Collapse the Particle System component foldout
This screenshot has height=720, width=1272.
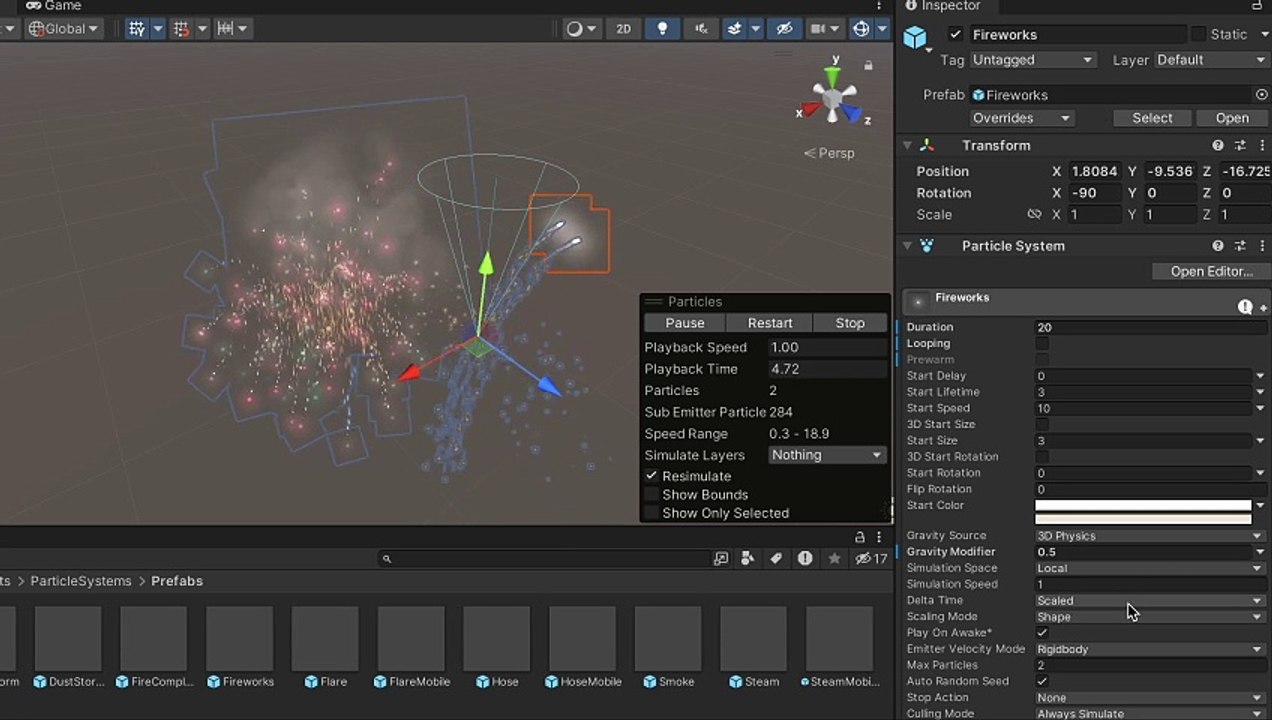coord(908,245)
